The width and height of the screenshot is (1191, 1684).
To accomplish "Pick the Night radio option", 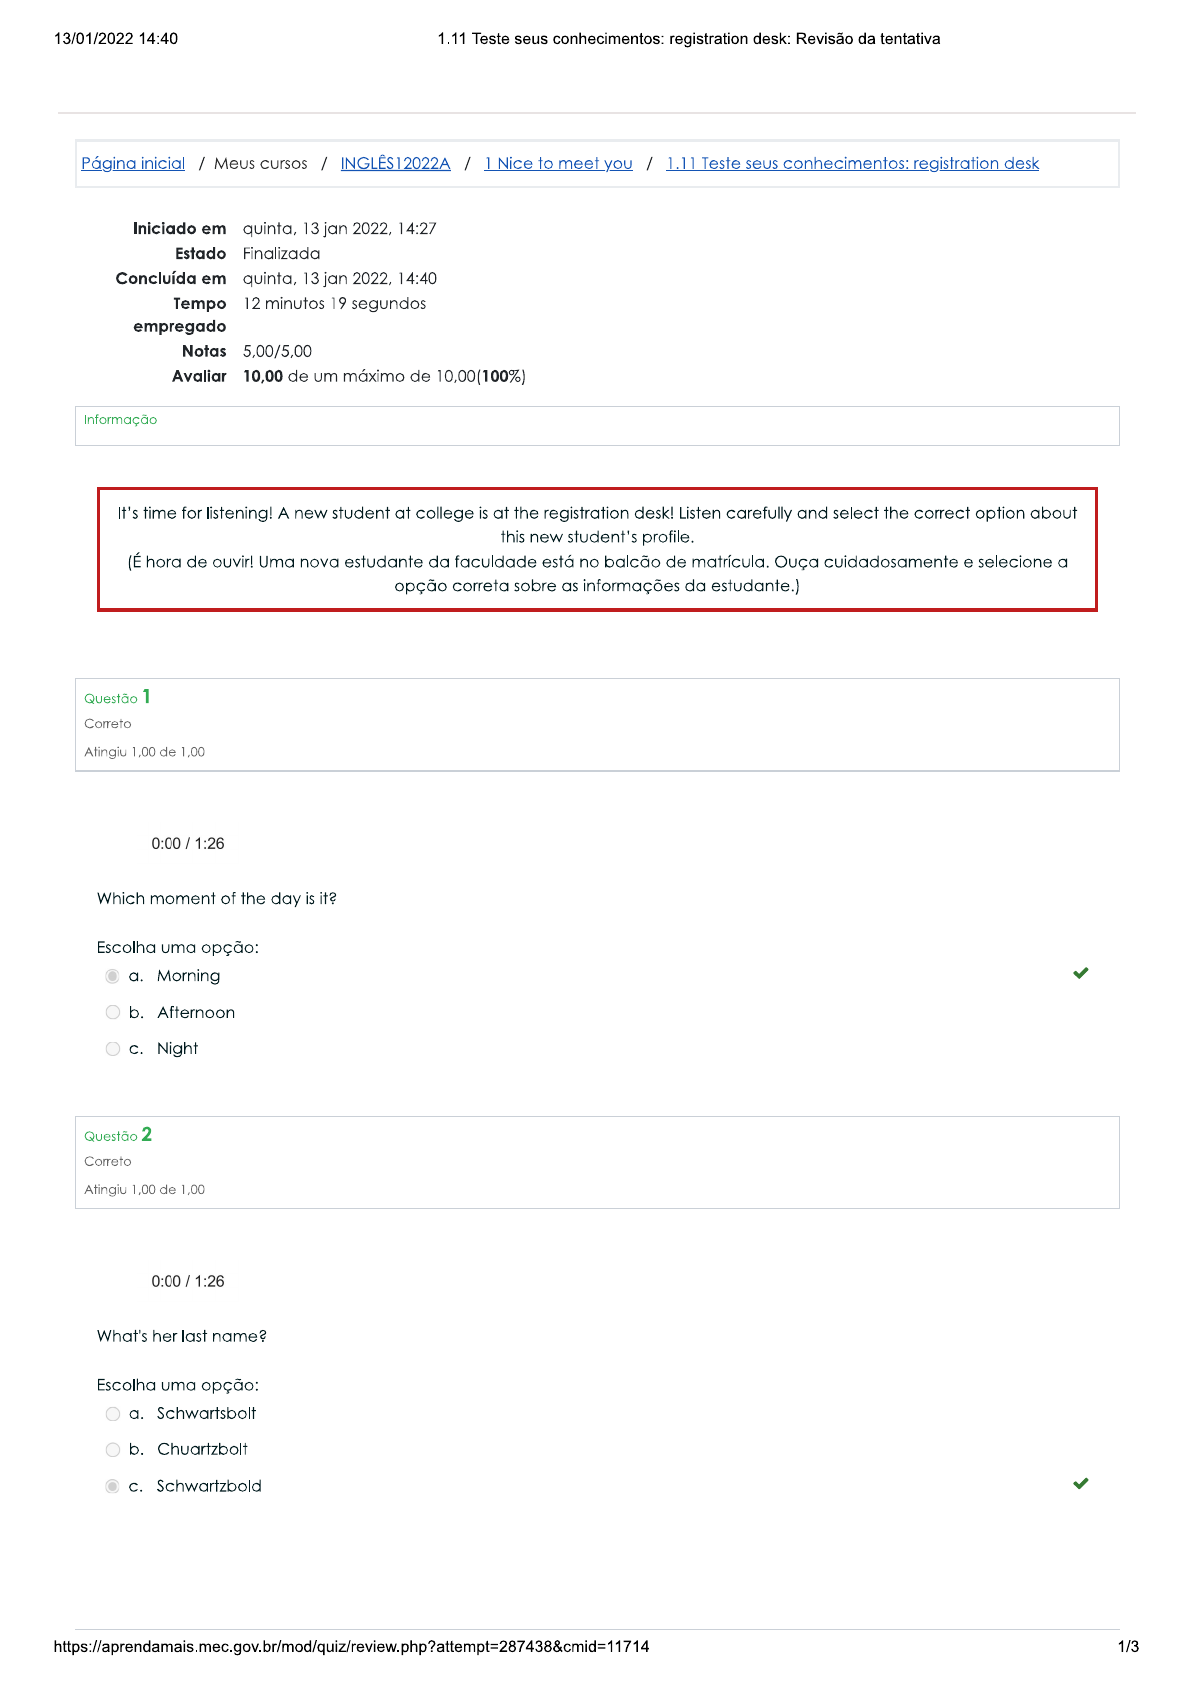I will click(113, 1049).
